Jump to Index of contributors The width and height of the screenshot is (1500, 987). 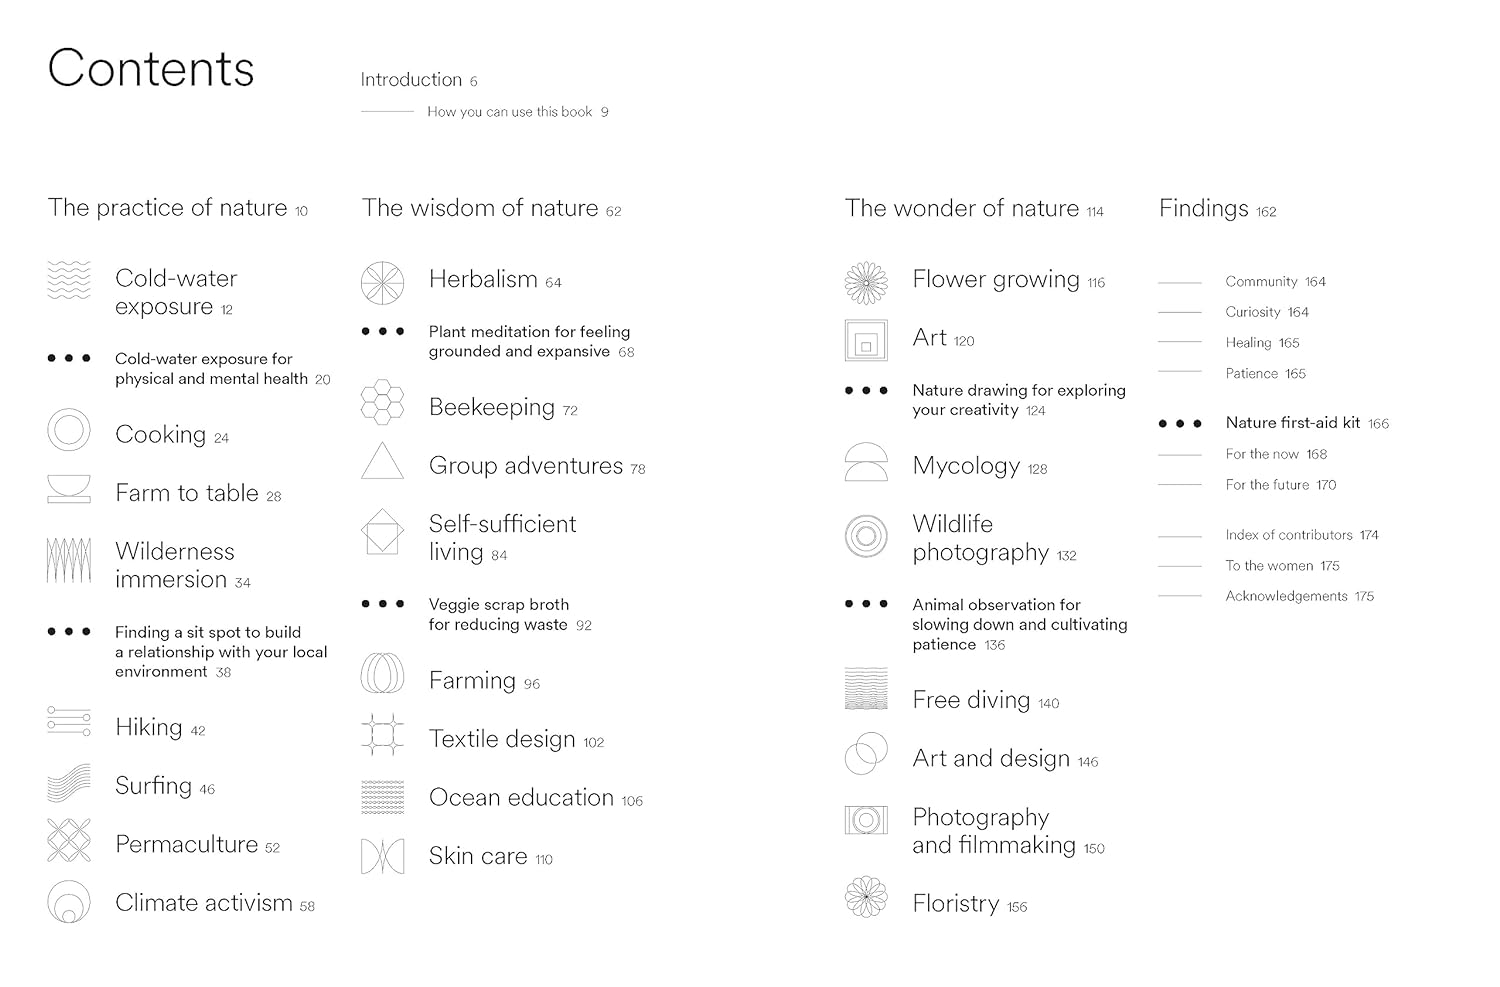[1289, 535]
